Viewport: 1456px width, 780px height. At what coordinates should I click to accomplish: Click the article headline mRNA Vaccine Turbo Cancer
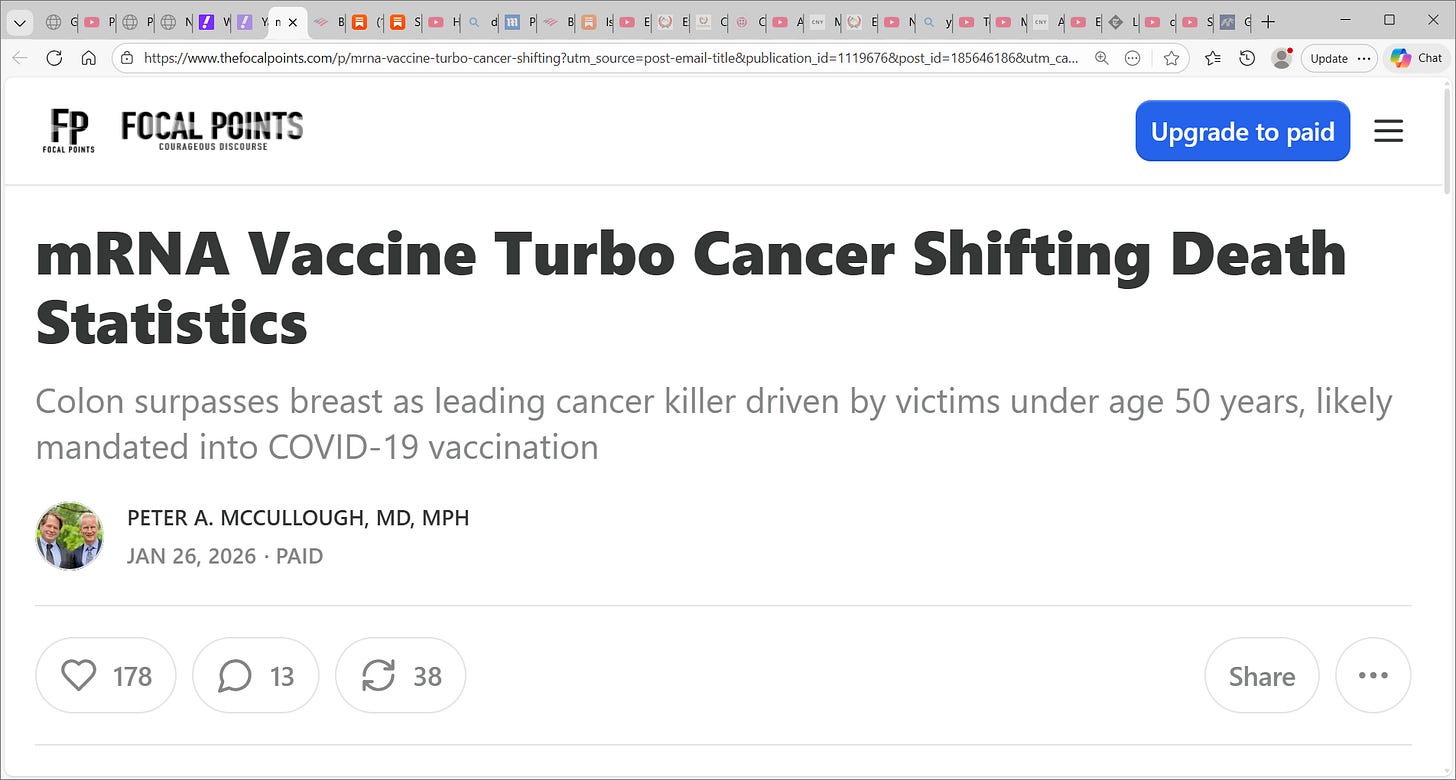coord(691,288)
